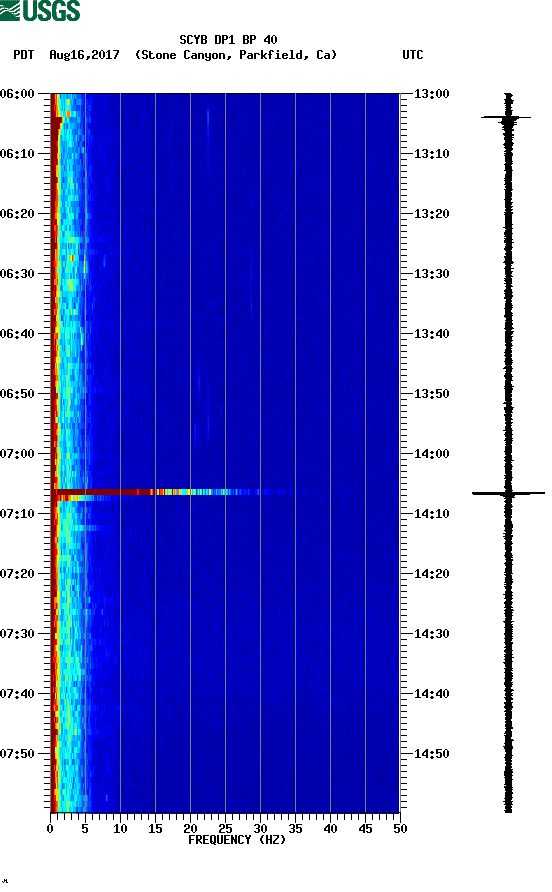Click the "PDT" timezone label
Viewport: 552px width, 892px height.
tap(24, 55)
